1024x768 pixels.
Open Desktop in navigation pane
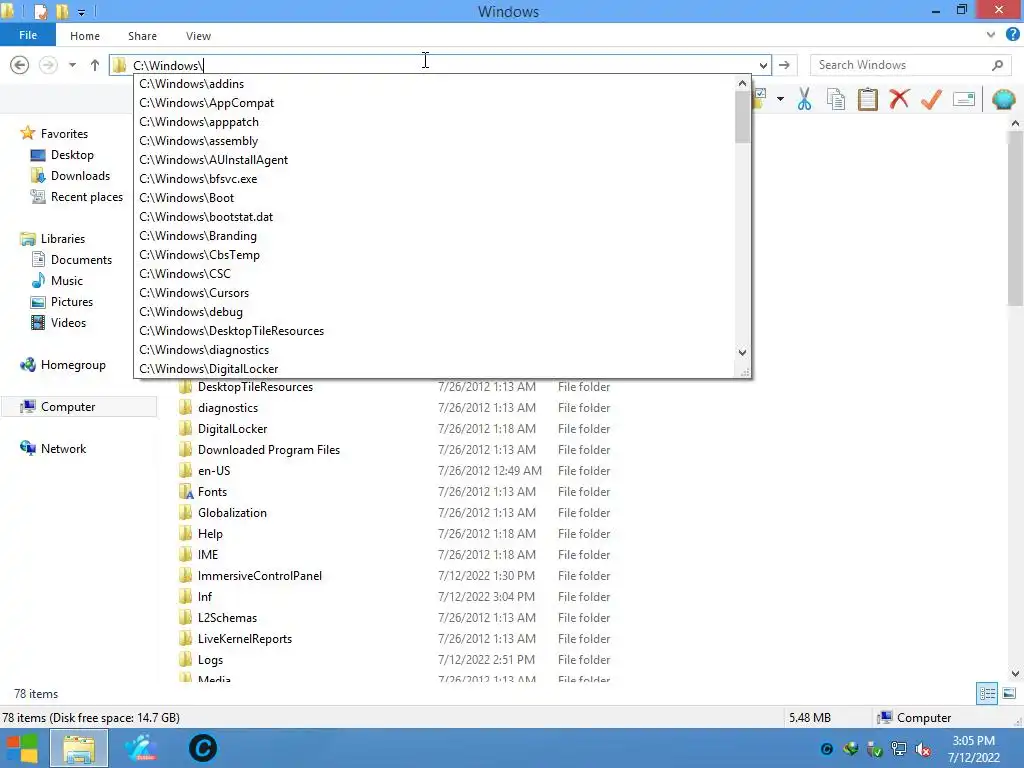click(72, 155)
